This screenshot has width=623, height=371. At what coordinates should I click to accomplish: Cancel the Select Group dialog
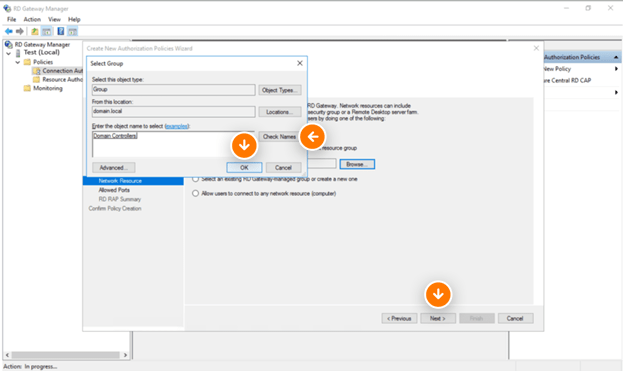point(283,168)
